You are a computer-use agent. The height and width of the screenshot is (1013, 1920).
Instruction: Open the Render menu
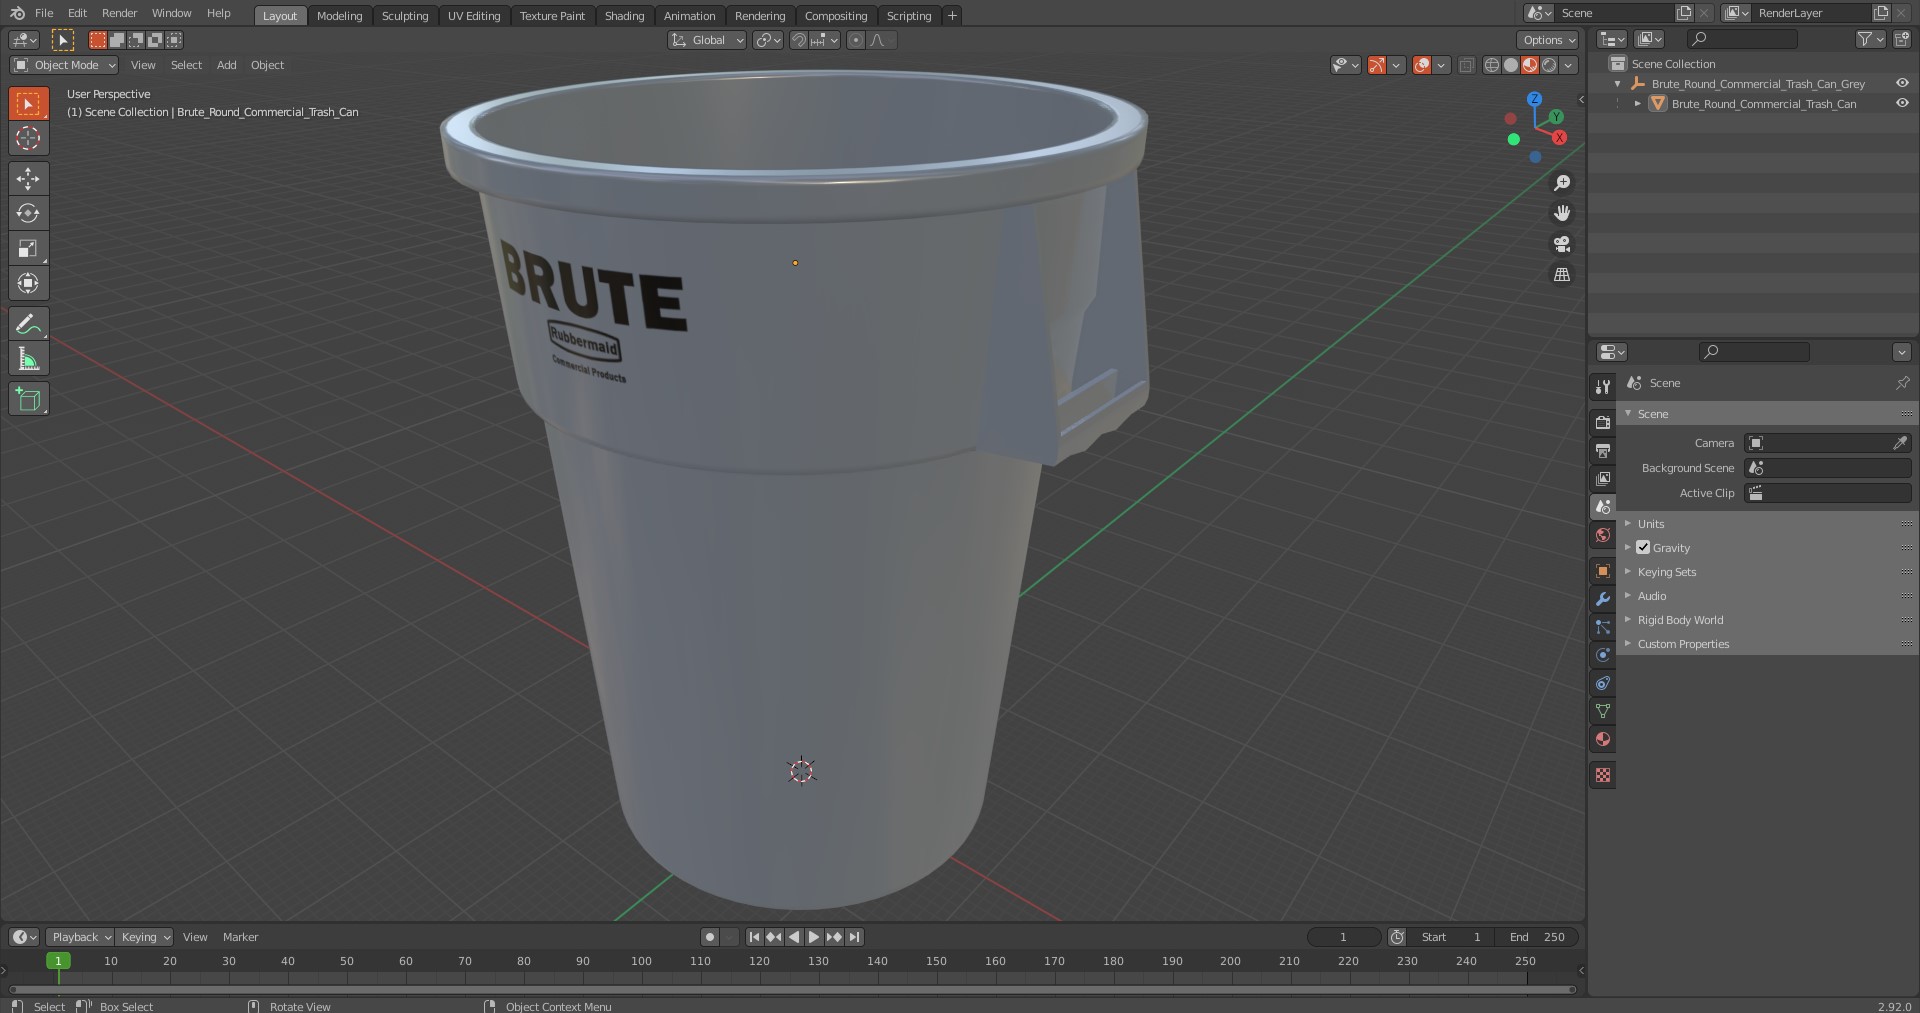119,13
